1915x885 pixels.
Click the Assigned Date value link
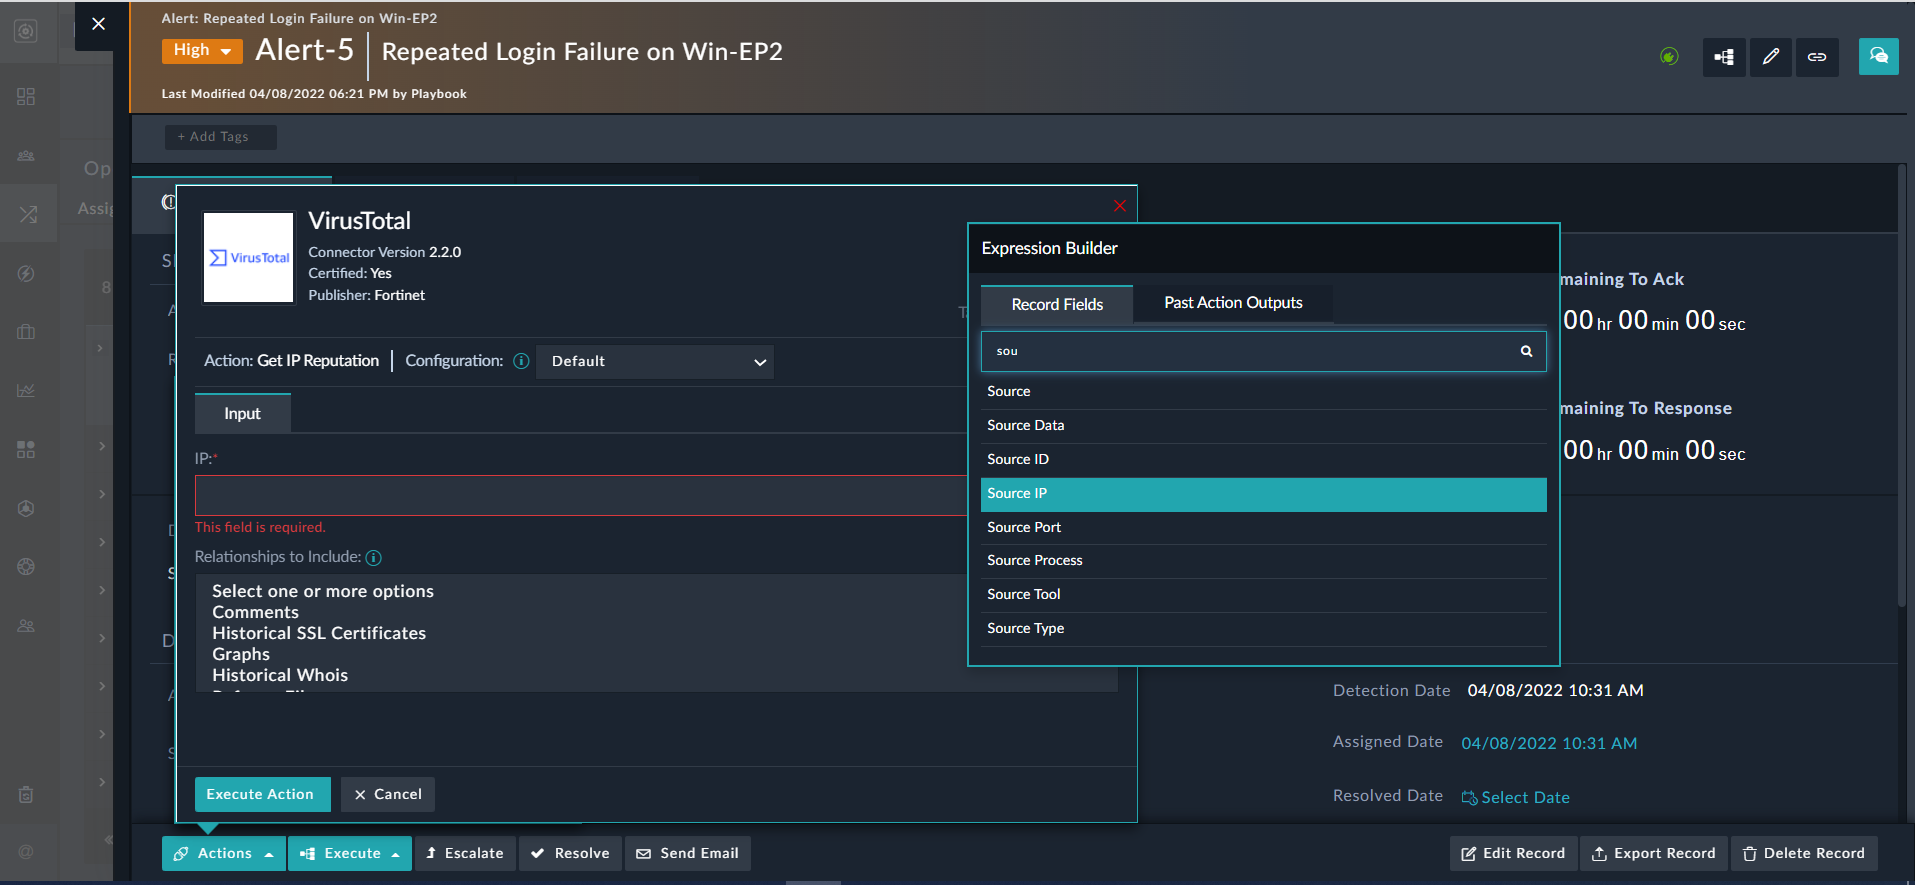(x=1549, y=744)
